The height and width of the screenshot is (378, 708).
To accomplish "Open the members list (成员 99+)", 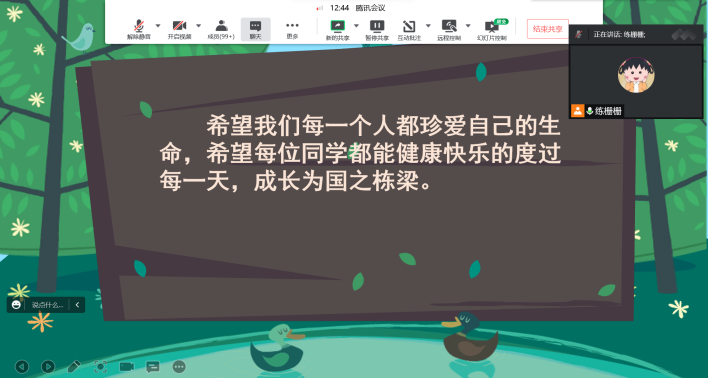I will click(x=221, y=30).
